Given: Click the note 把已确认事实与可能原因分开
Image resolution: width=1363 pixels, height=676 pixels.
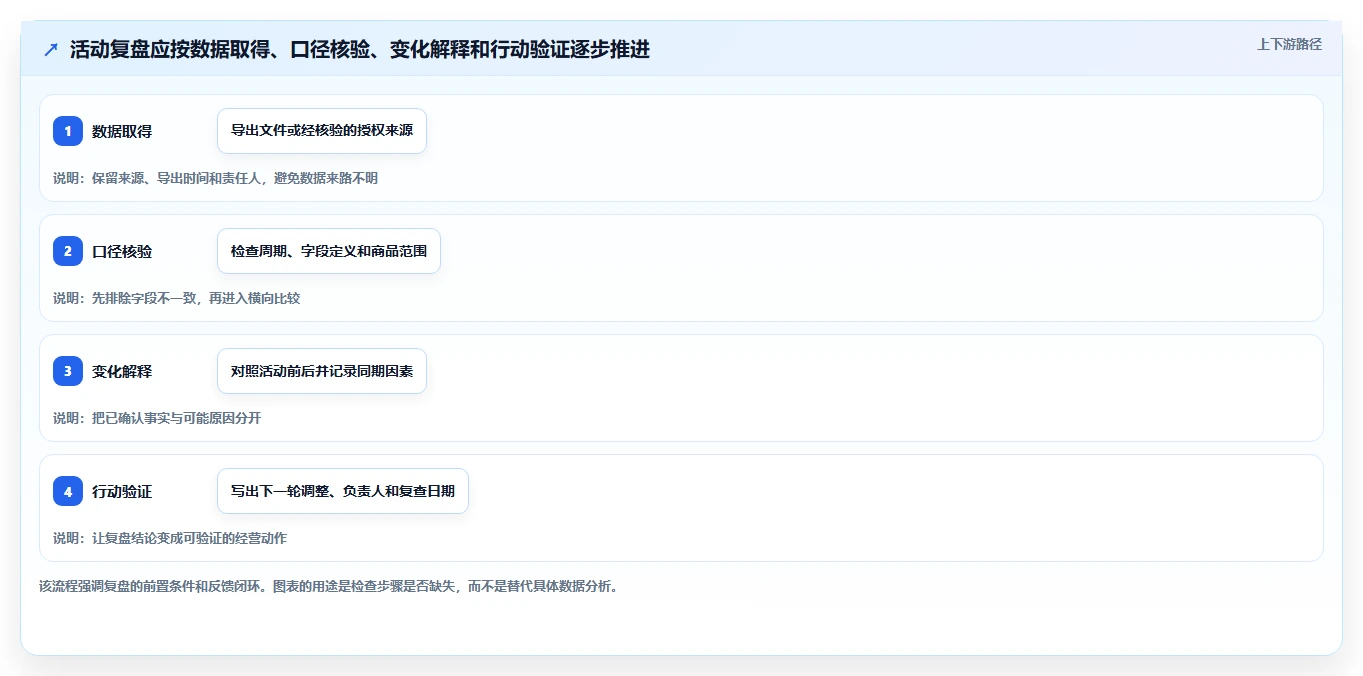Looking at the screenshot, I should point(157,418).
